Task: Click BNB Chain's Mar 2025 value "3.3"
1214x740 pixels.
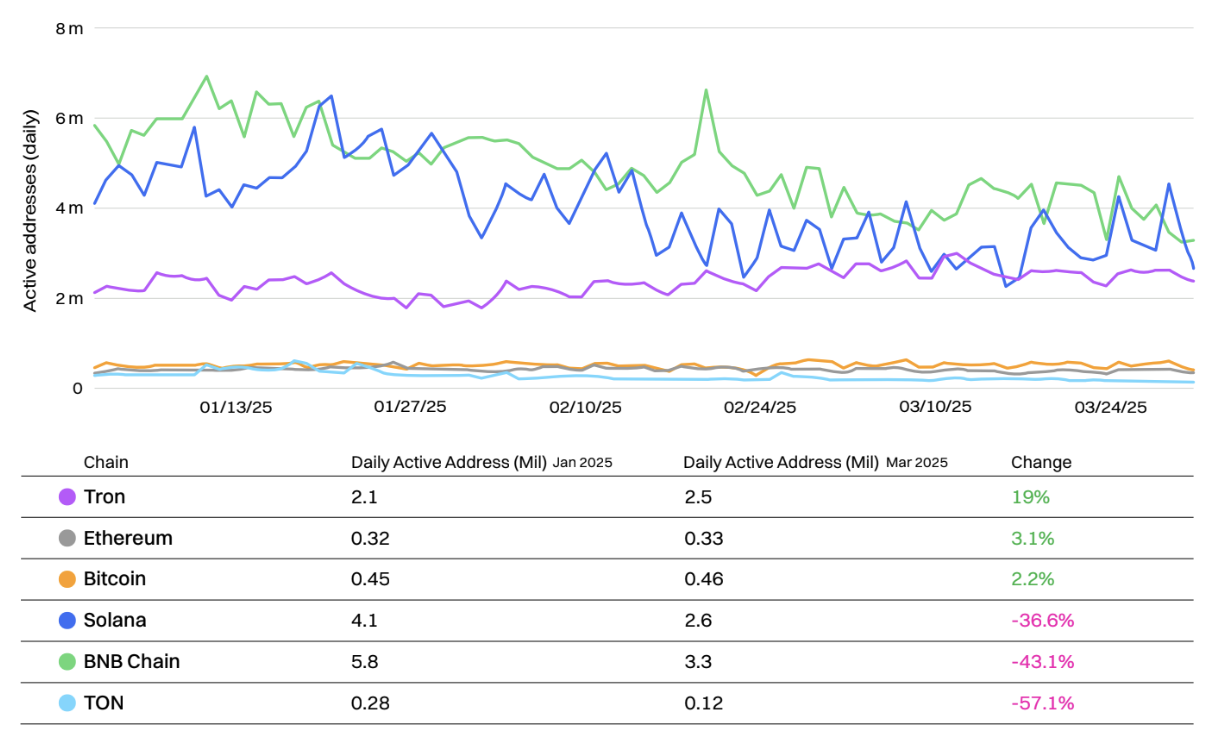Action: 697,661
